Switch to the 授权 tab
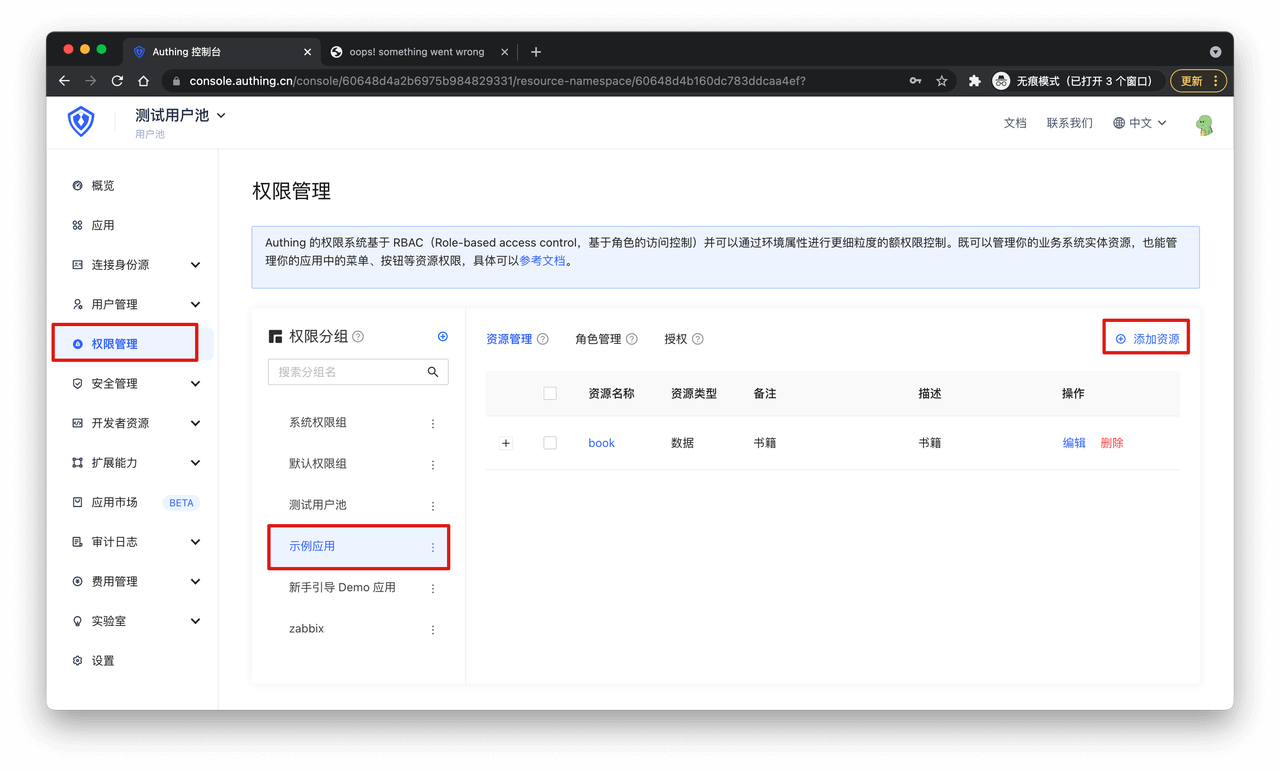 tap(676, 339)
